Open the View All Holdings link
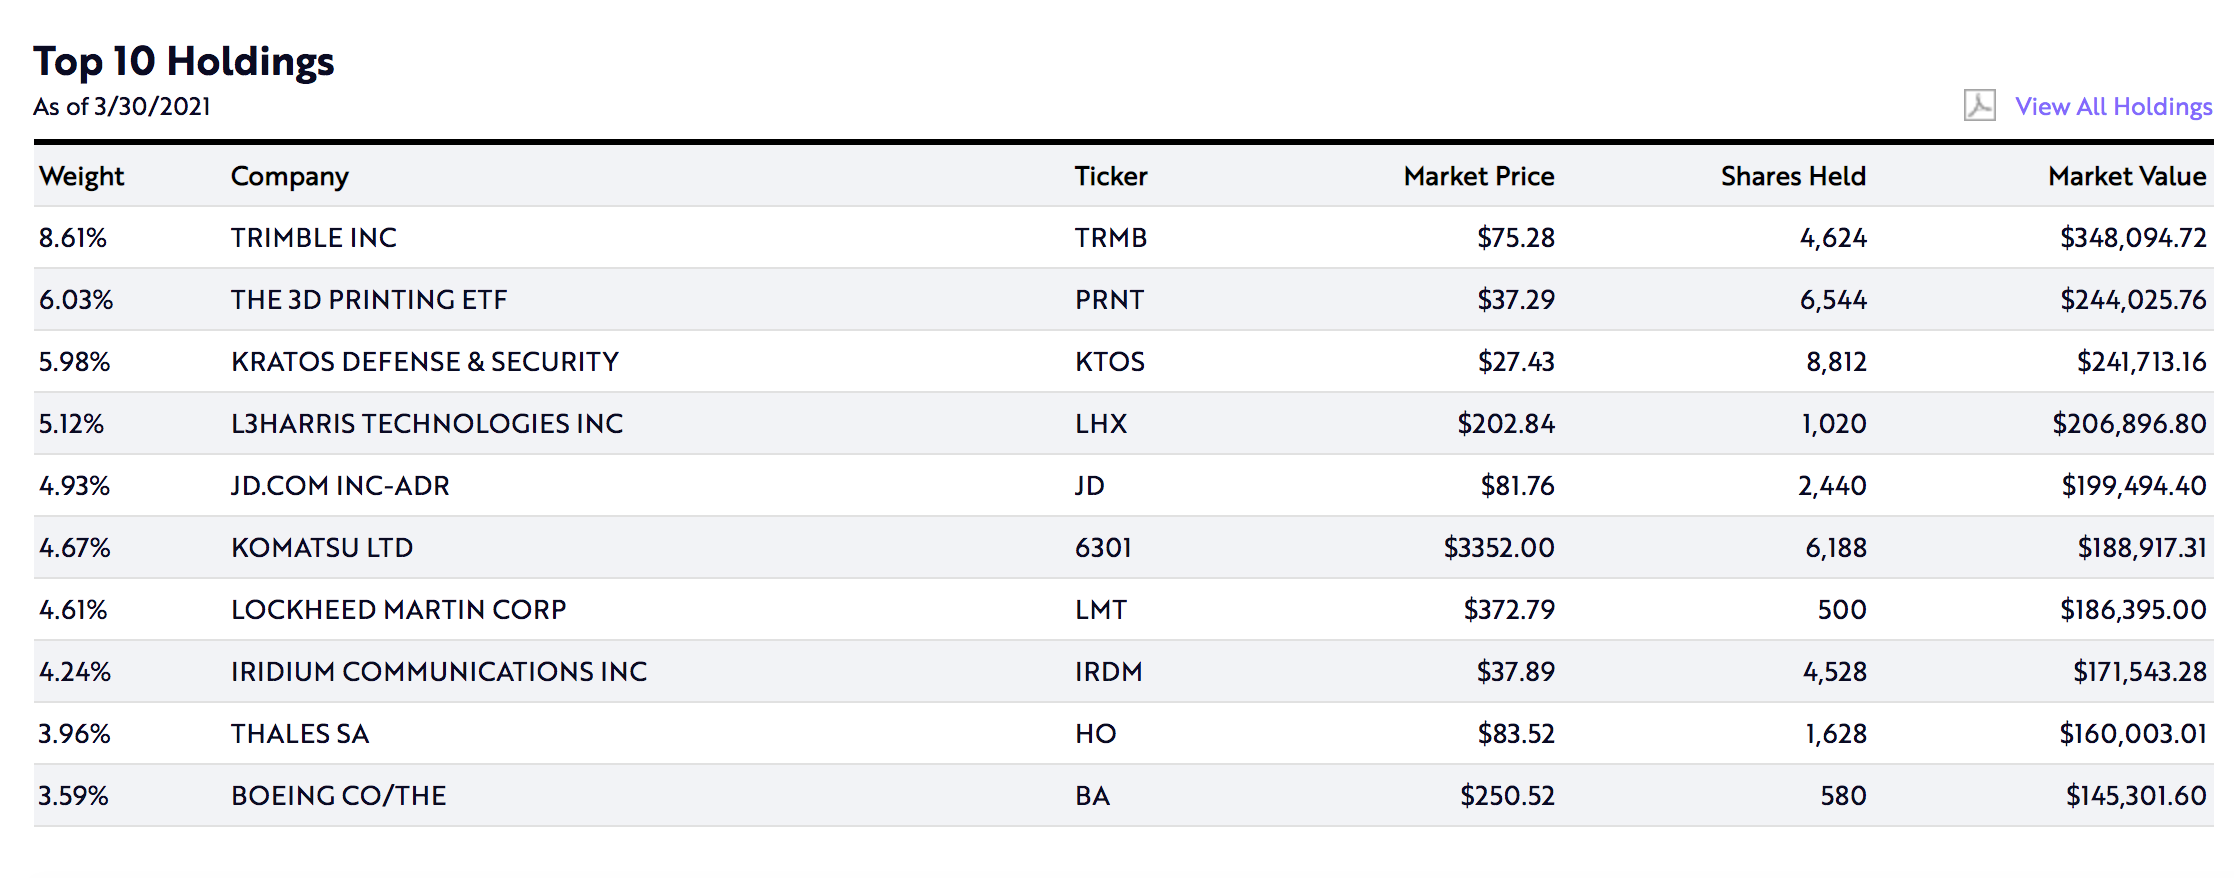The image size is (2234, 878). 2113,106
